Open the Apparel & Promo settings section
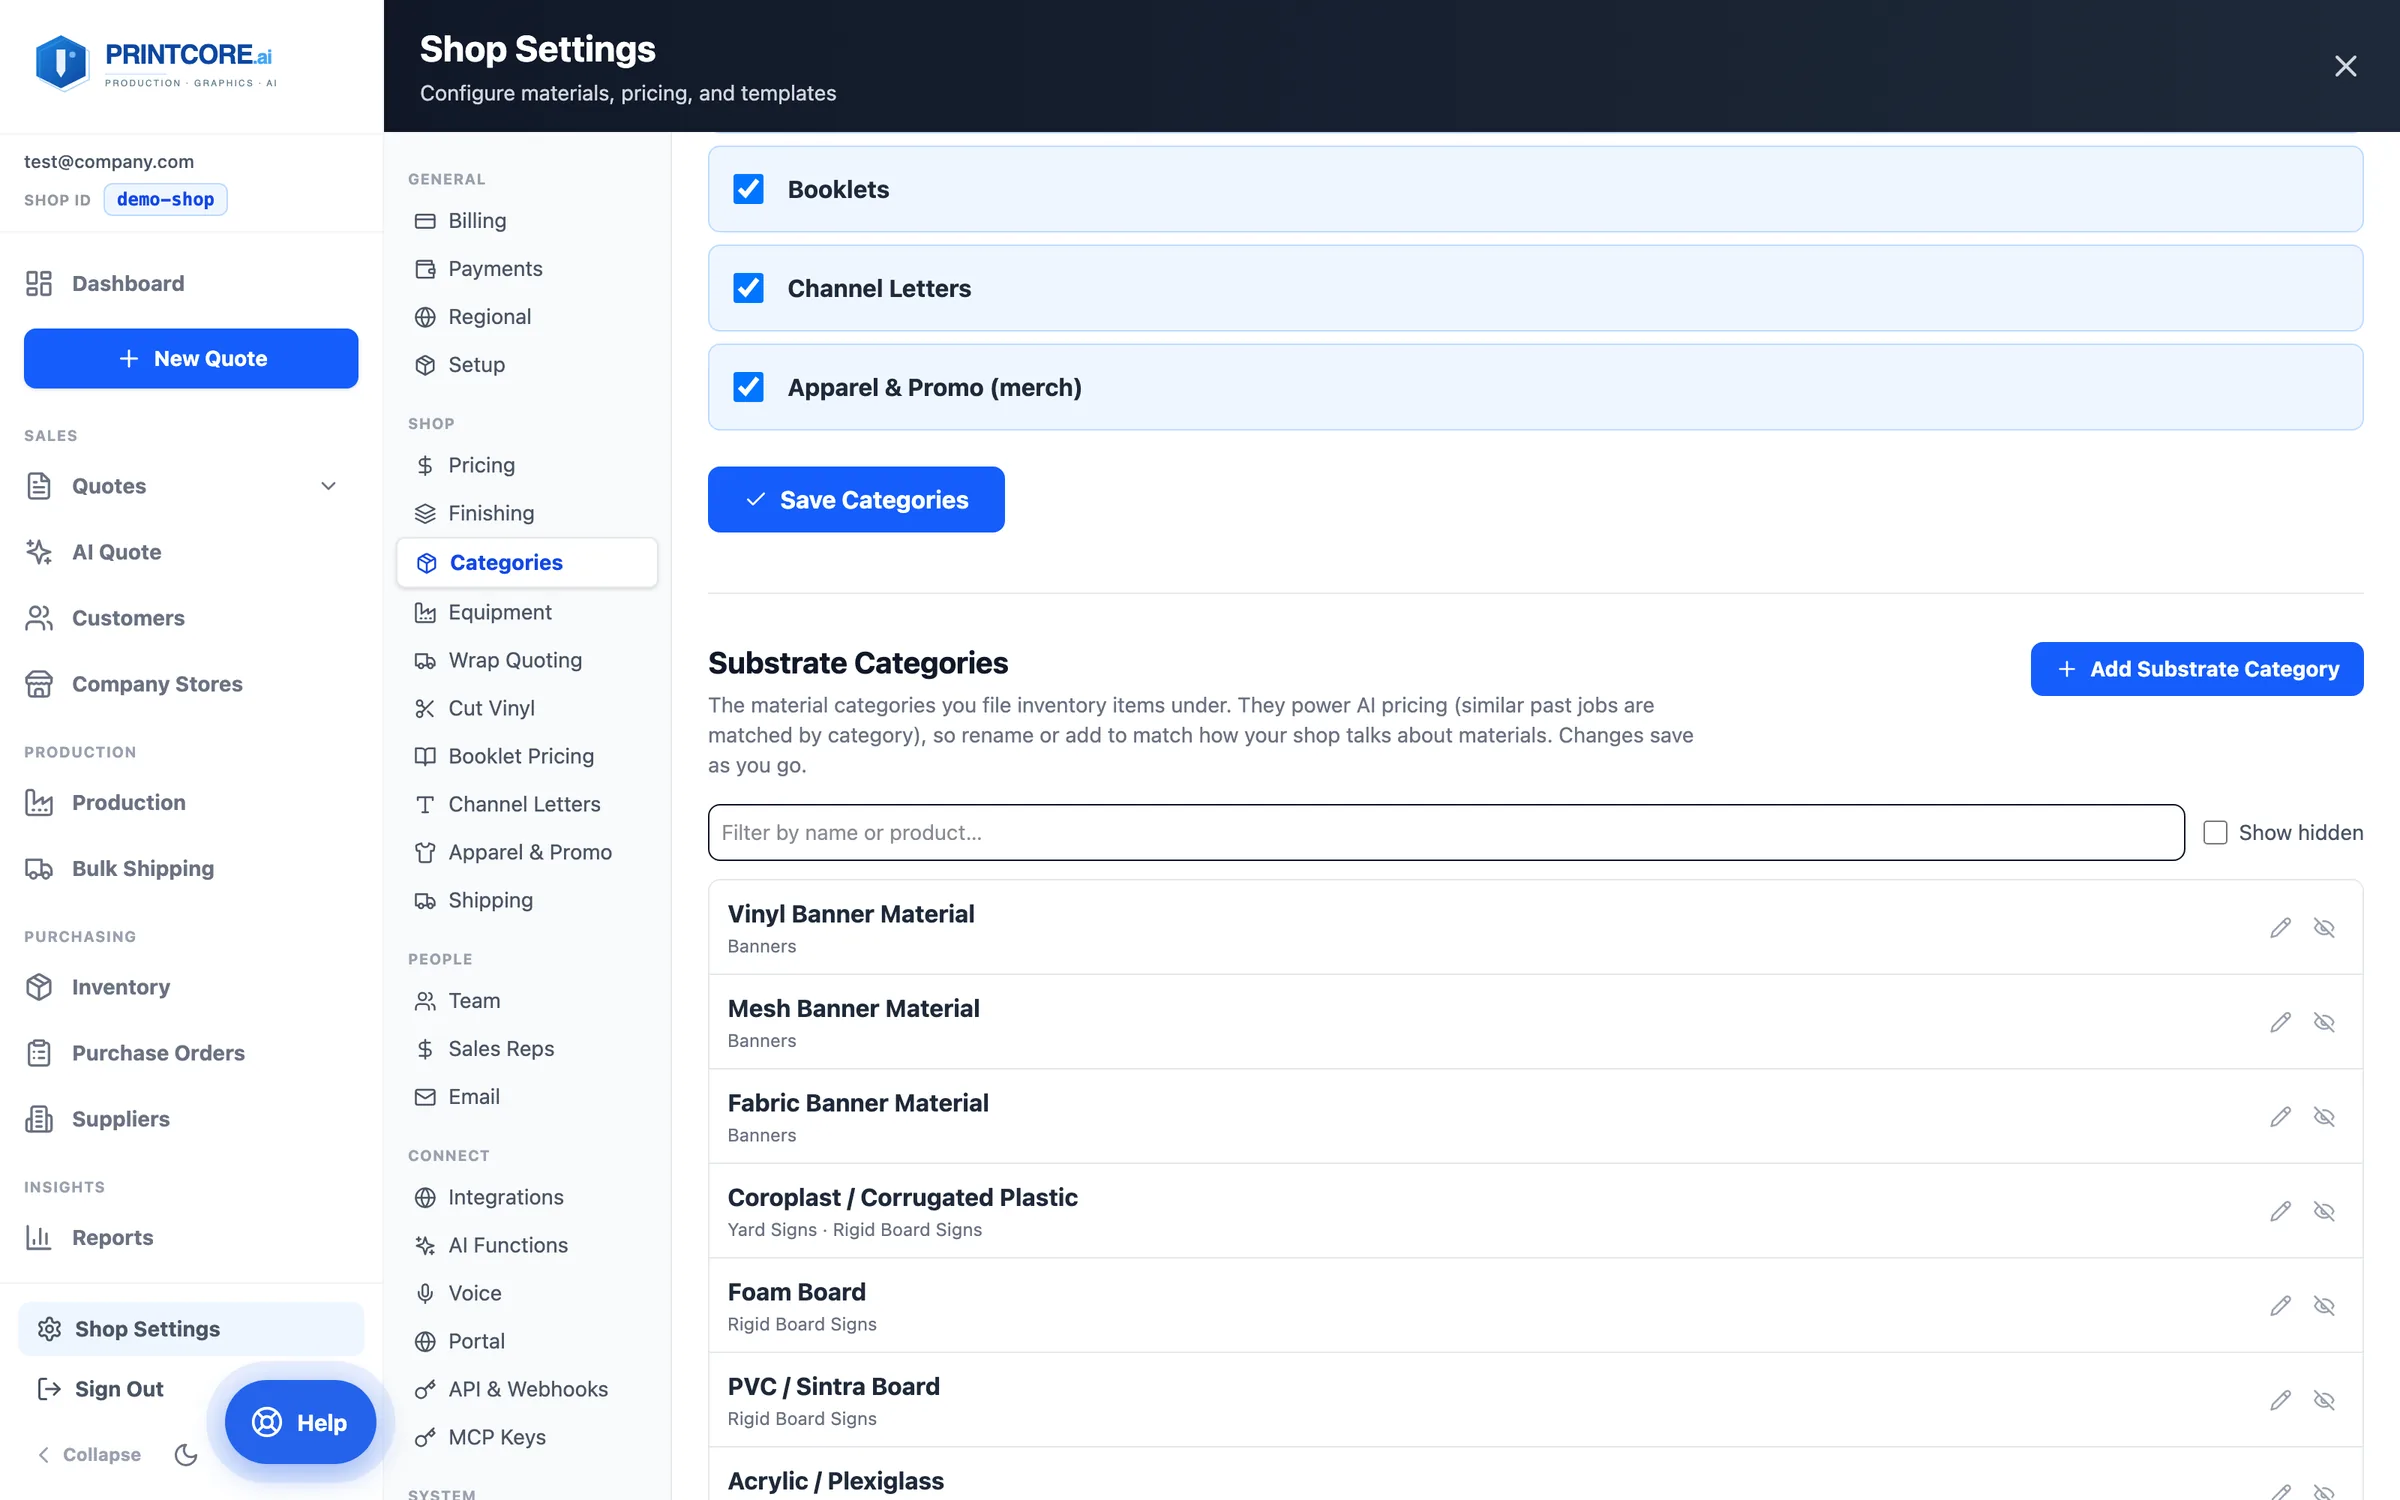The height and width of the screenshot is (1500, 2400). (x=527, y=852)
